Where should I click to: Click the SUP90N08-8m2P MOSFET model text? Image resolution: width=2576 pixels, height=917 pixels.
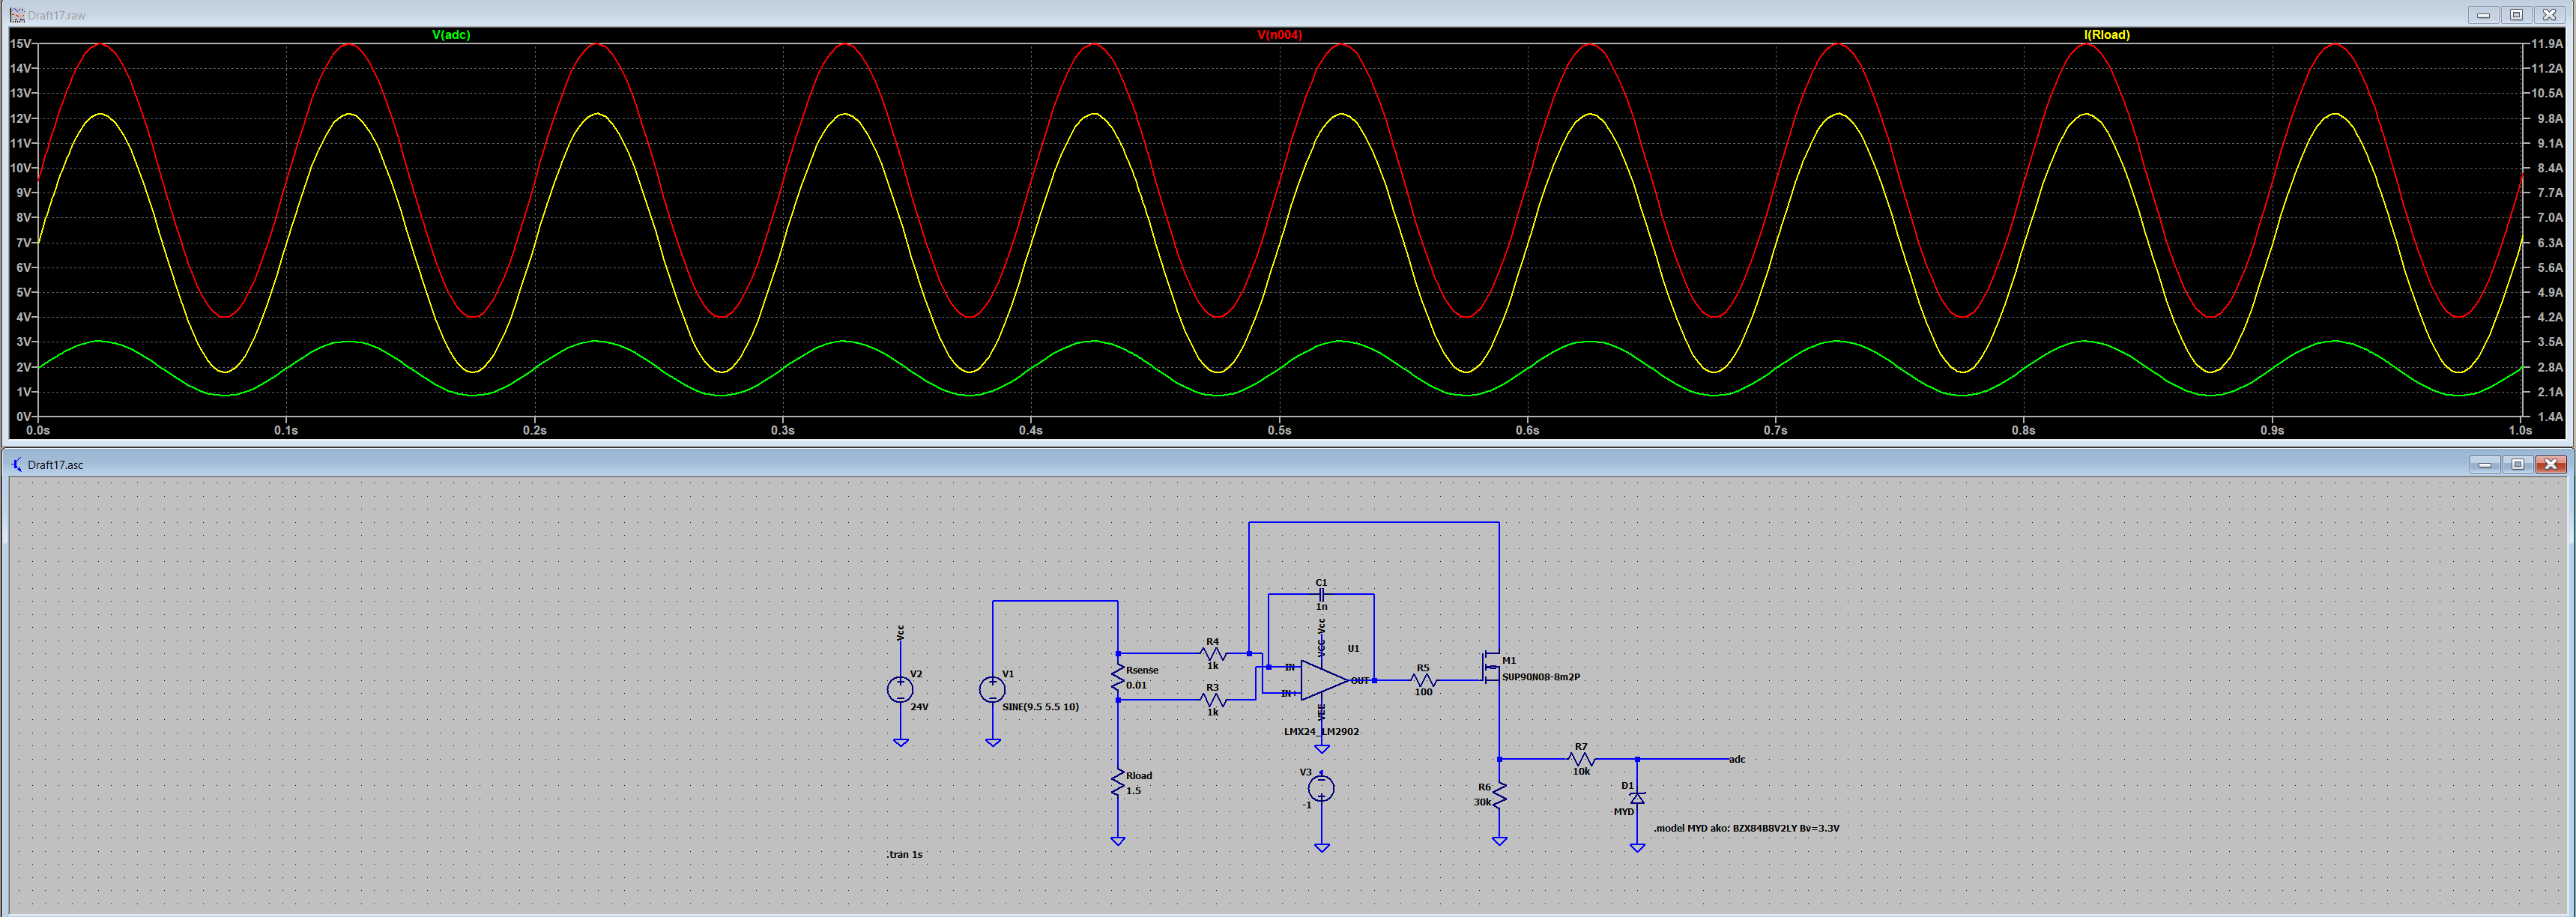coord(1541,677)
